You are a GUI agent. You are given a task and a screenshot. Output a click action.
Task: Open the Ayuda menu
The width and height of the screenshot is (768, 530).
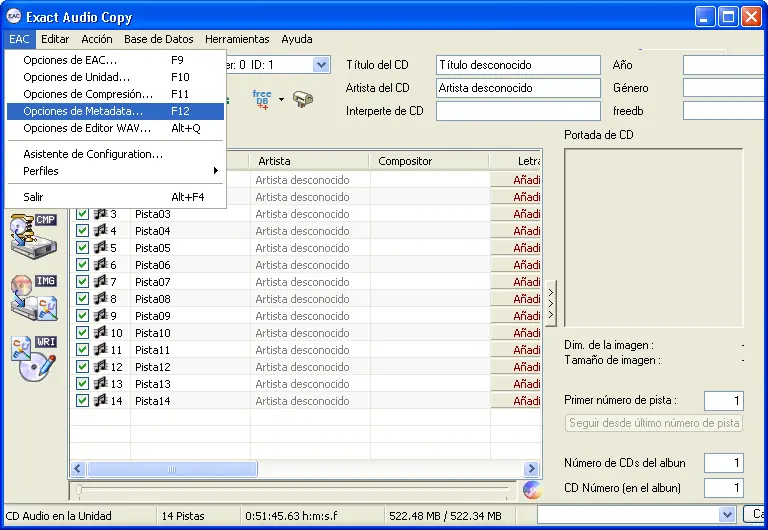pos(297,39)
